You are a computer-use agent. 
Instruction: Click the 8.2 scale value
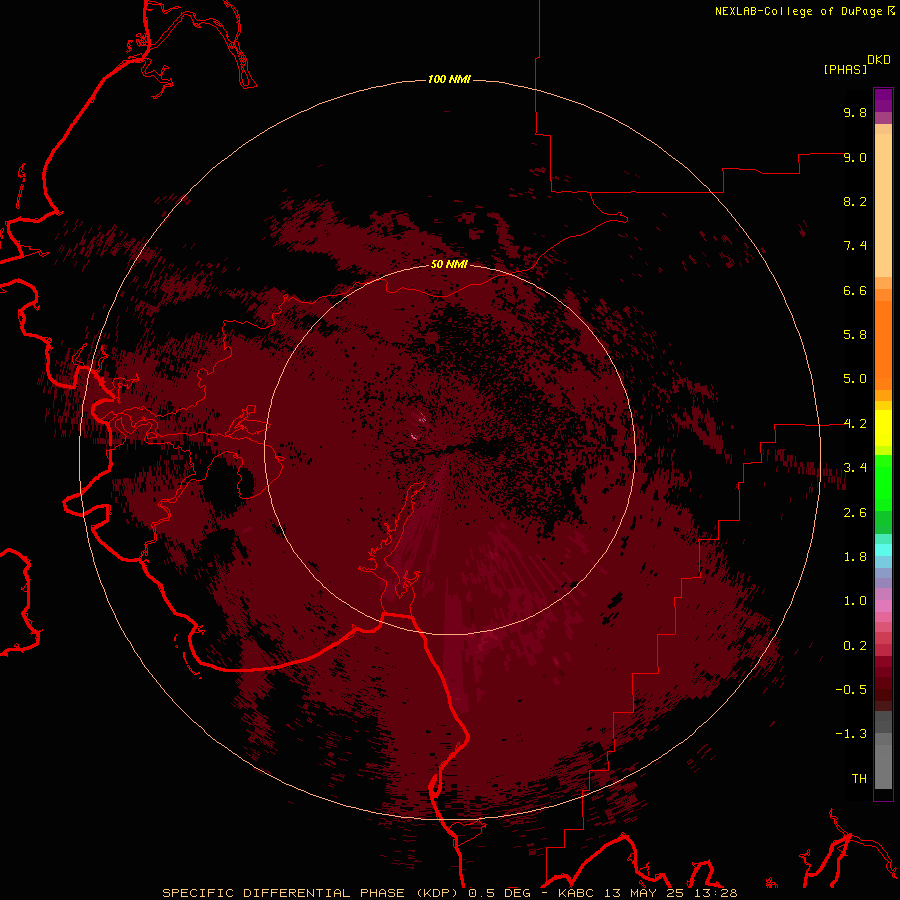tap(855, 201)
